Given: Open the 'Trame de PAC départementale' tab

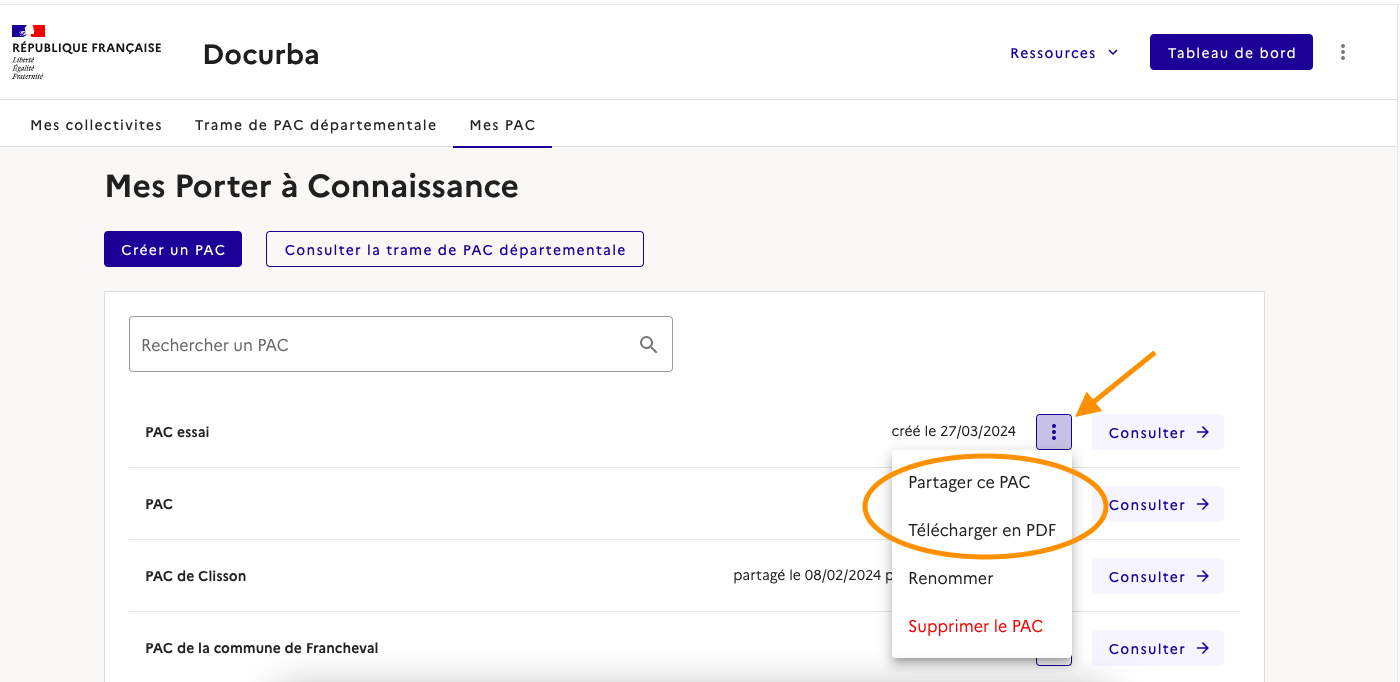Looking at the screenshot, I should coord(315,125).
